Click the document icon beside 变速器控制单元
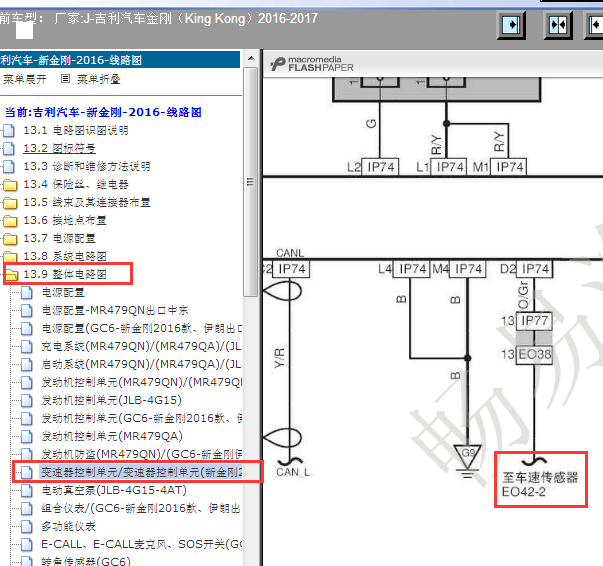This screenshot has height=566, width=603. tap(27, 472)
